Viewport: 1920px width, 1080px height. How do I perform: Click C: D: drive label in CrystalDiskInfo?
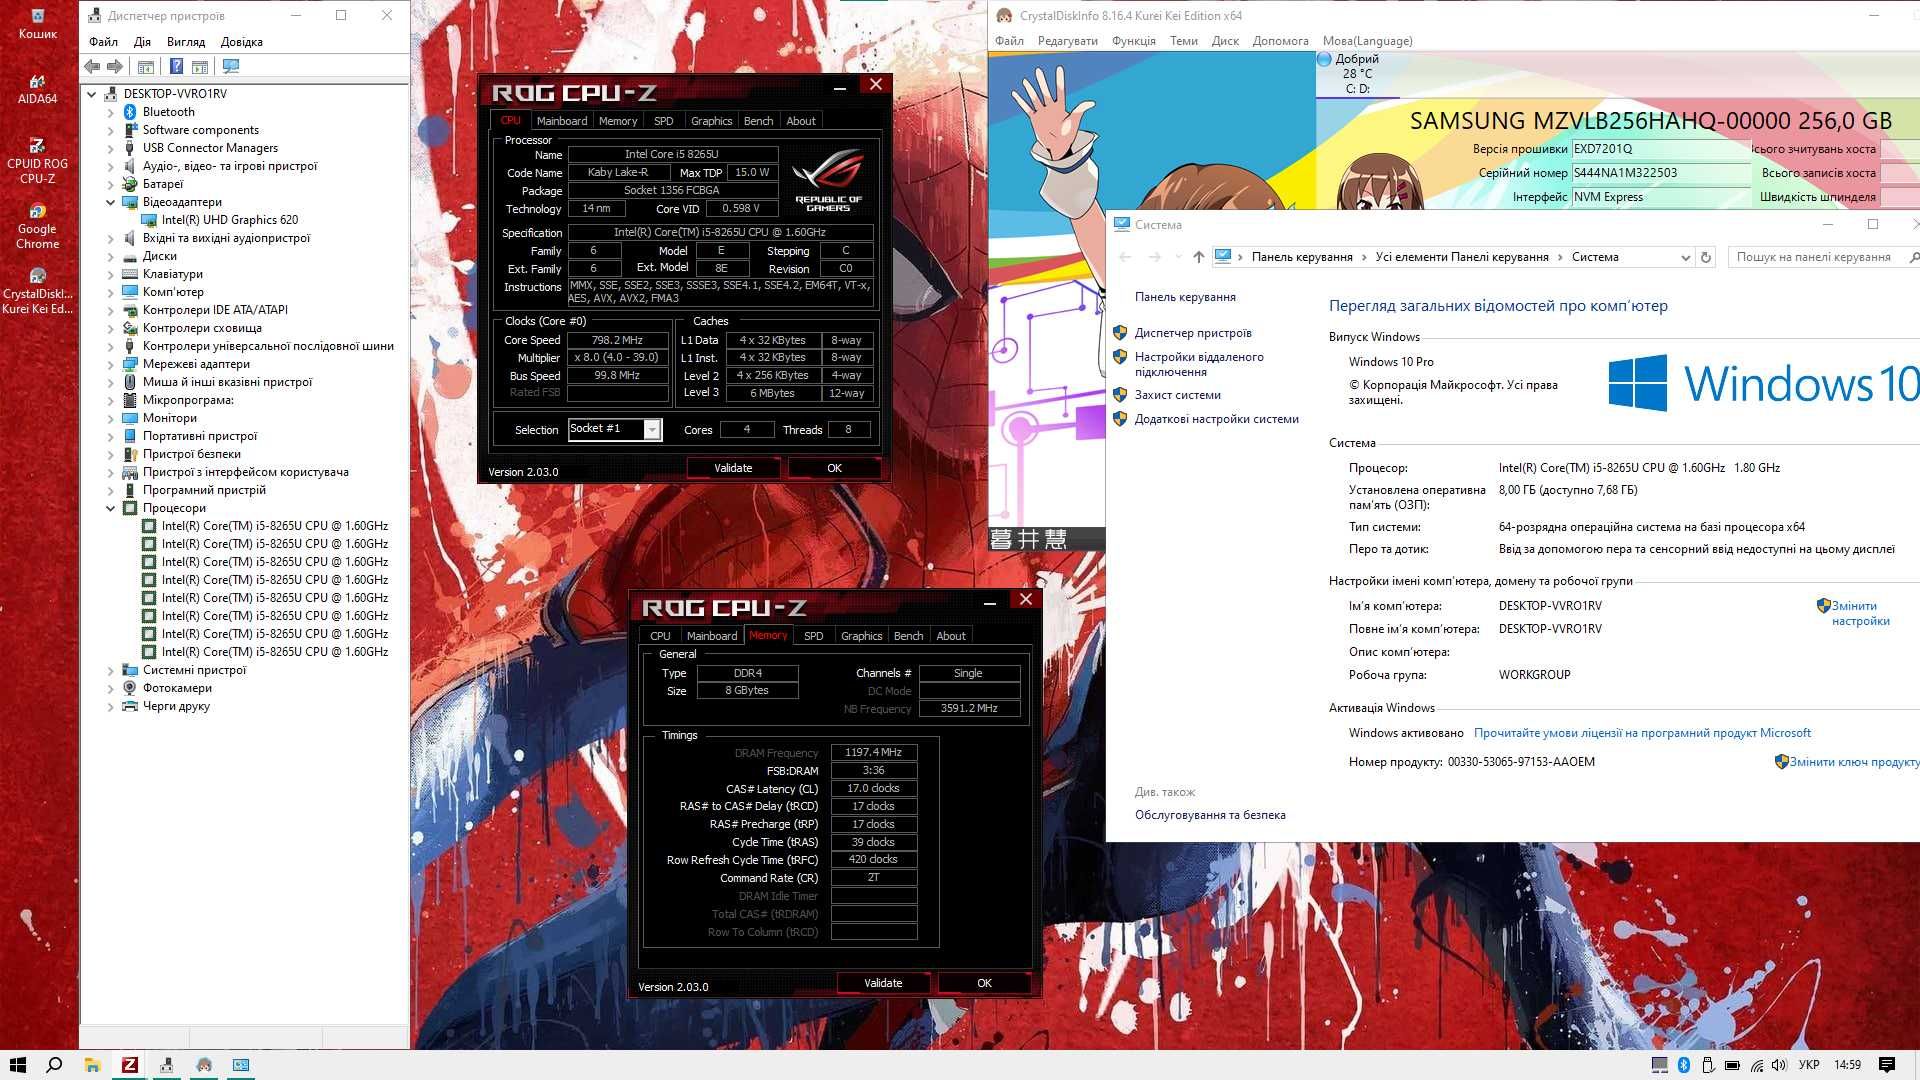(1357, 89)
